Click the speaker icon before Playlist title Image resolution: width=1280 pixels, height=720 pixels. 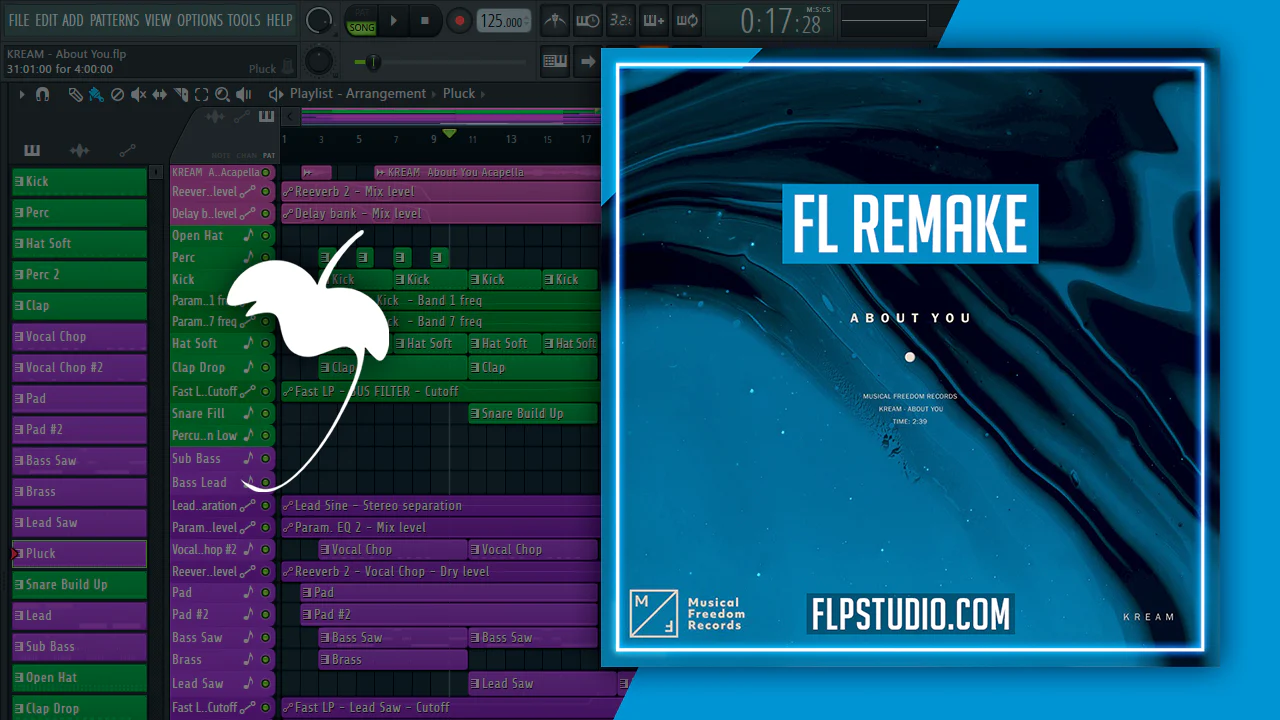276,94
